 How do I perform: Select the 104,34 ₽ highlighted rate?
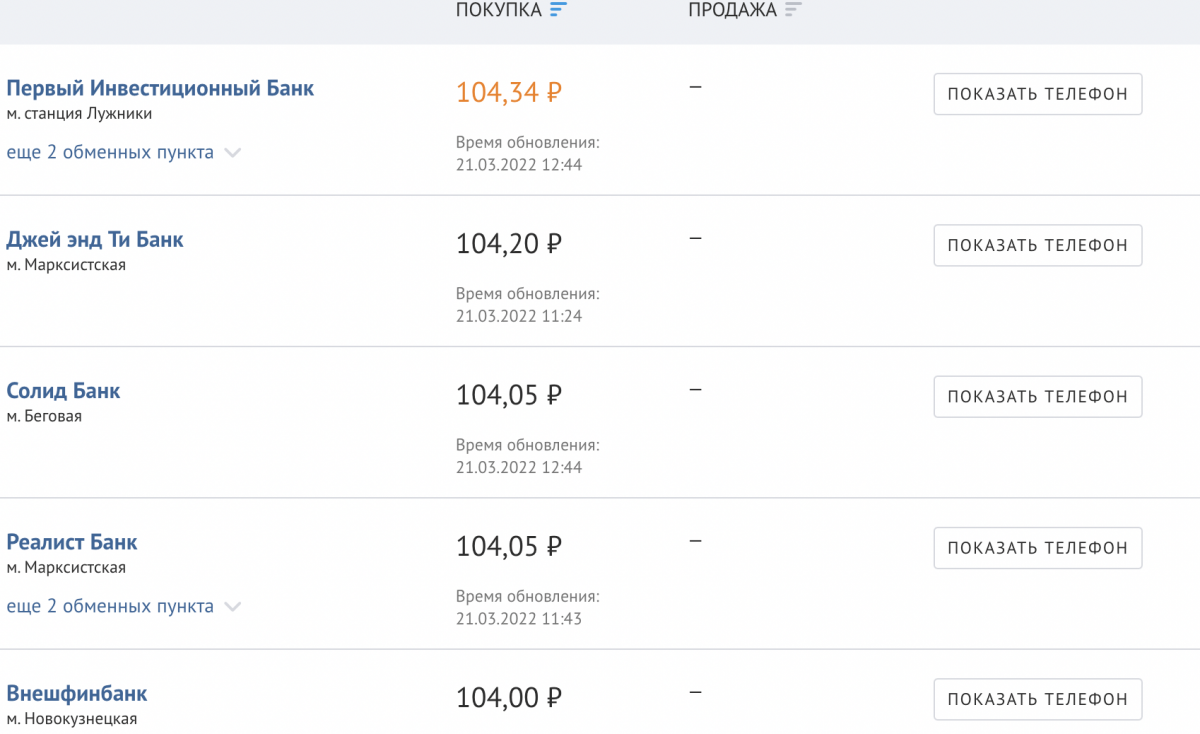tap(509, 93)
